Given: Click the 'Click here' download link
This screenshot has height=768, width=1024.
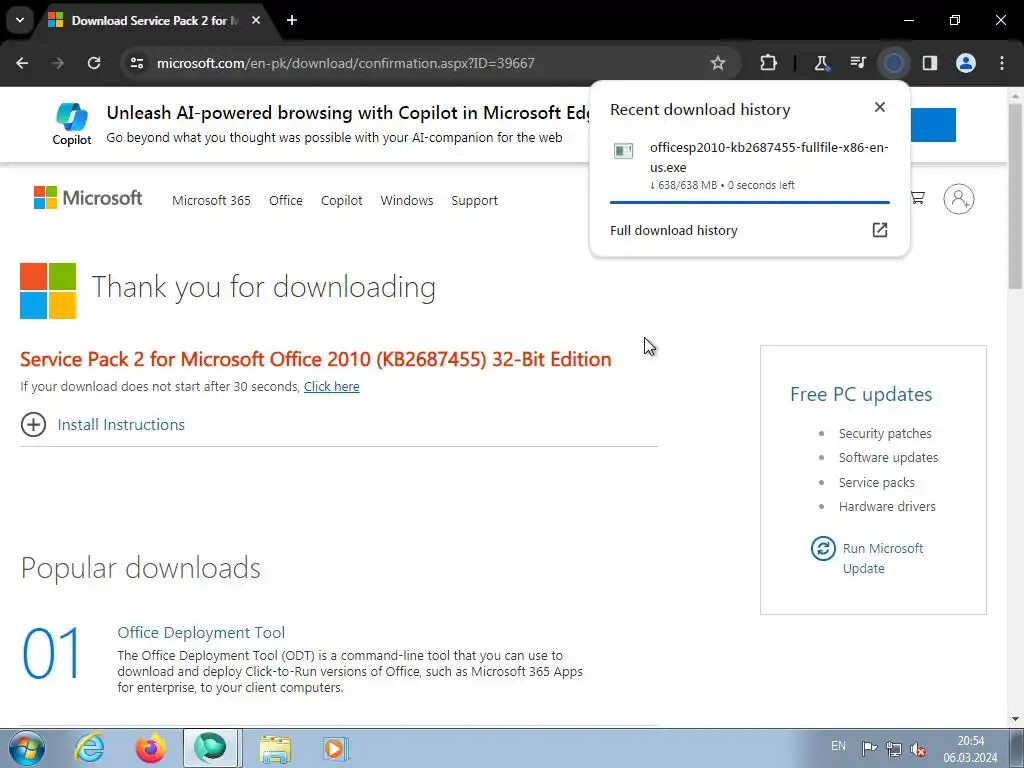Looking at the screenshot, I should tap(331, 387).
